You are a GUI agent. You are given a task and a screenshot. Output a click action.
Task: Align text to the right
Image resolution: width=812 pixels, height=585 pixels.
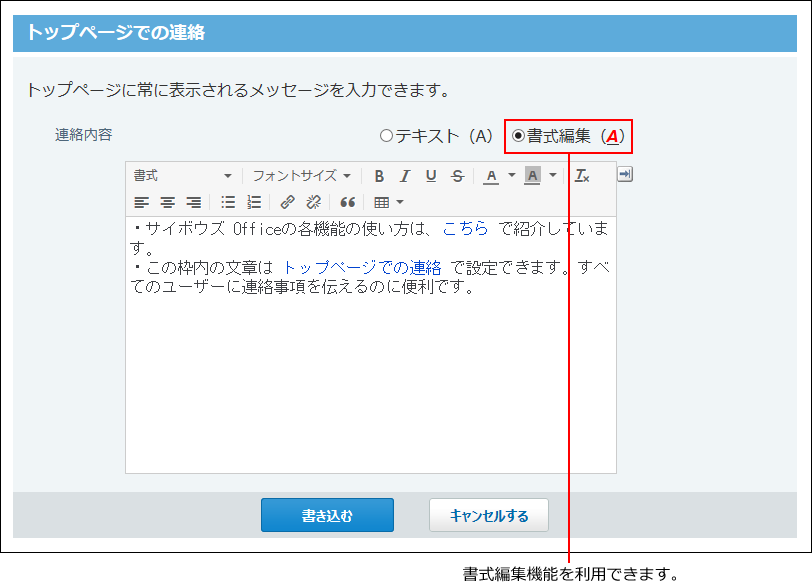click(193, 202)
